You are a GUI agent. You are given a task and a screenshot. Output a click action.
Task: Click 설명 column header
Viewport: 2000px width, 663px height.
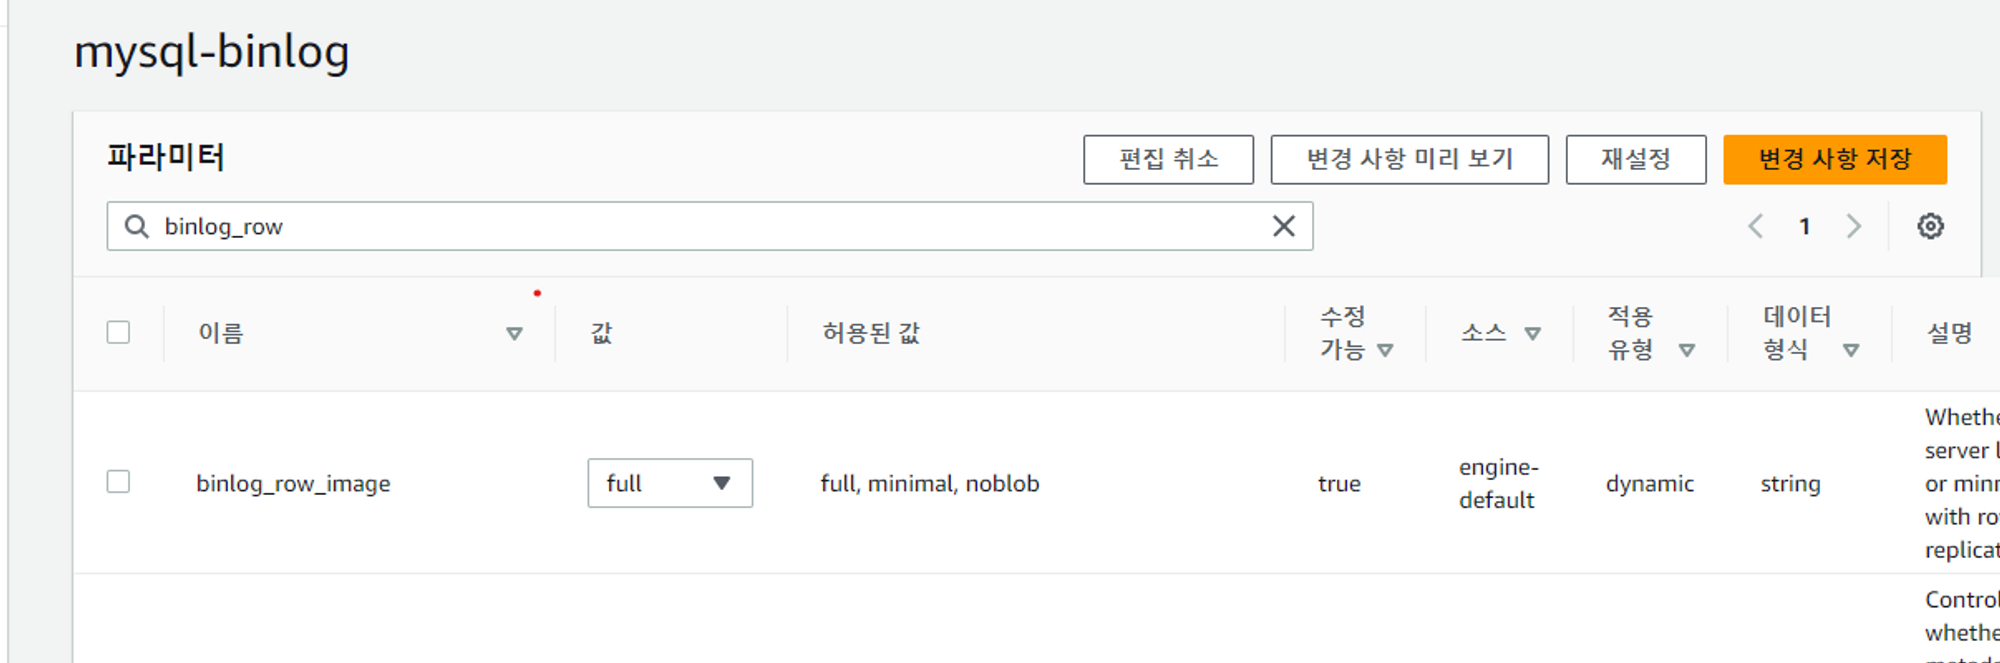tap(1949, 333)
